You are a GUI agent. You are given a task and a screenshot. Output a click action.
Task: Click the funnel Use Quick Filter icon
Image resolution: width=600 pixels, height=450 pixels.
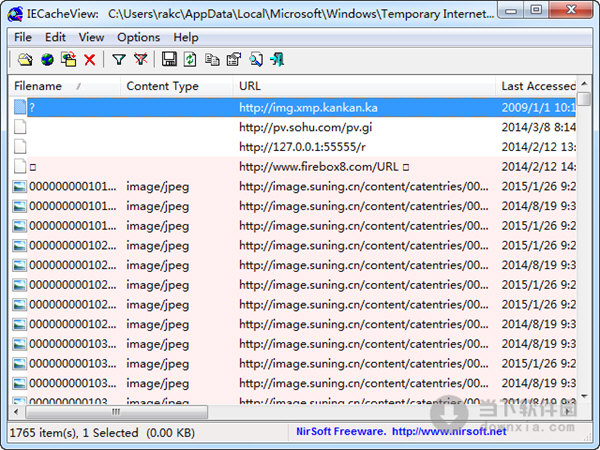pyautogui.click(x=119, y=60)
